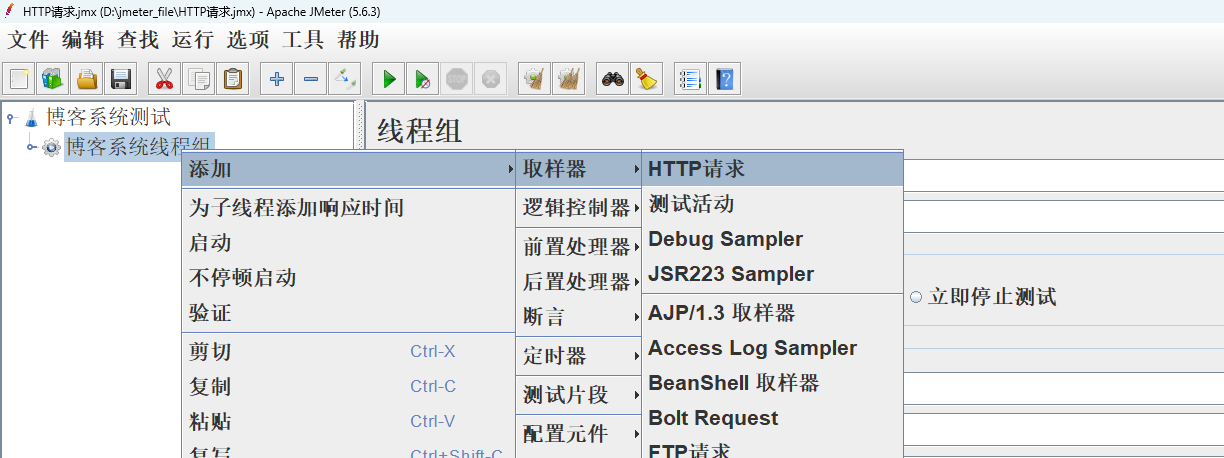The image size is (1224, 458).
Task: Click the test plan flask icon
Action: pyautogui.click(x=32, y=118)
